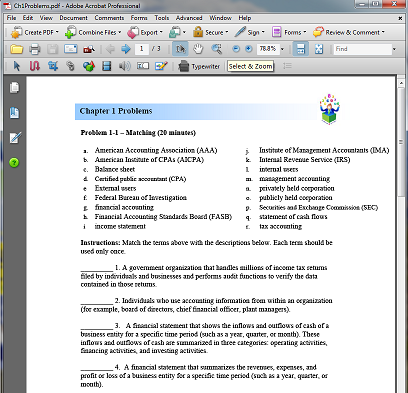Click the Print icon
The image size is (408, 393).
tap(34, 49)
